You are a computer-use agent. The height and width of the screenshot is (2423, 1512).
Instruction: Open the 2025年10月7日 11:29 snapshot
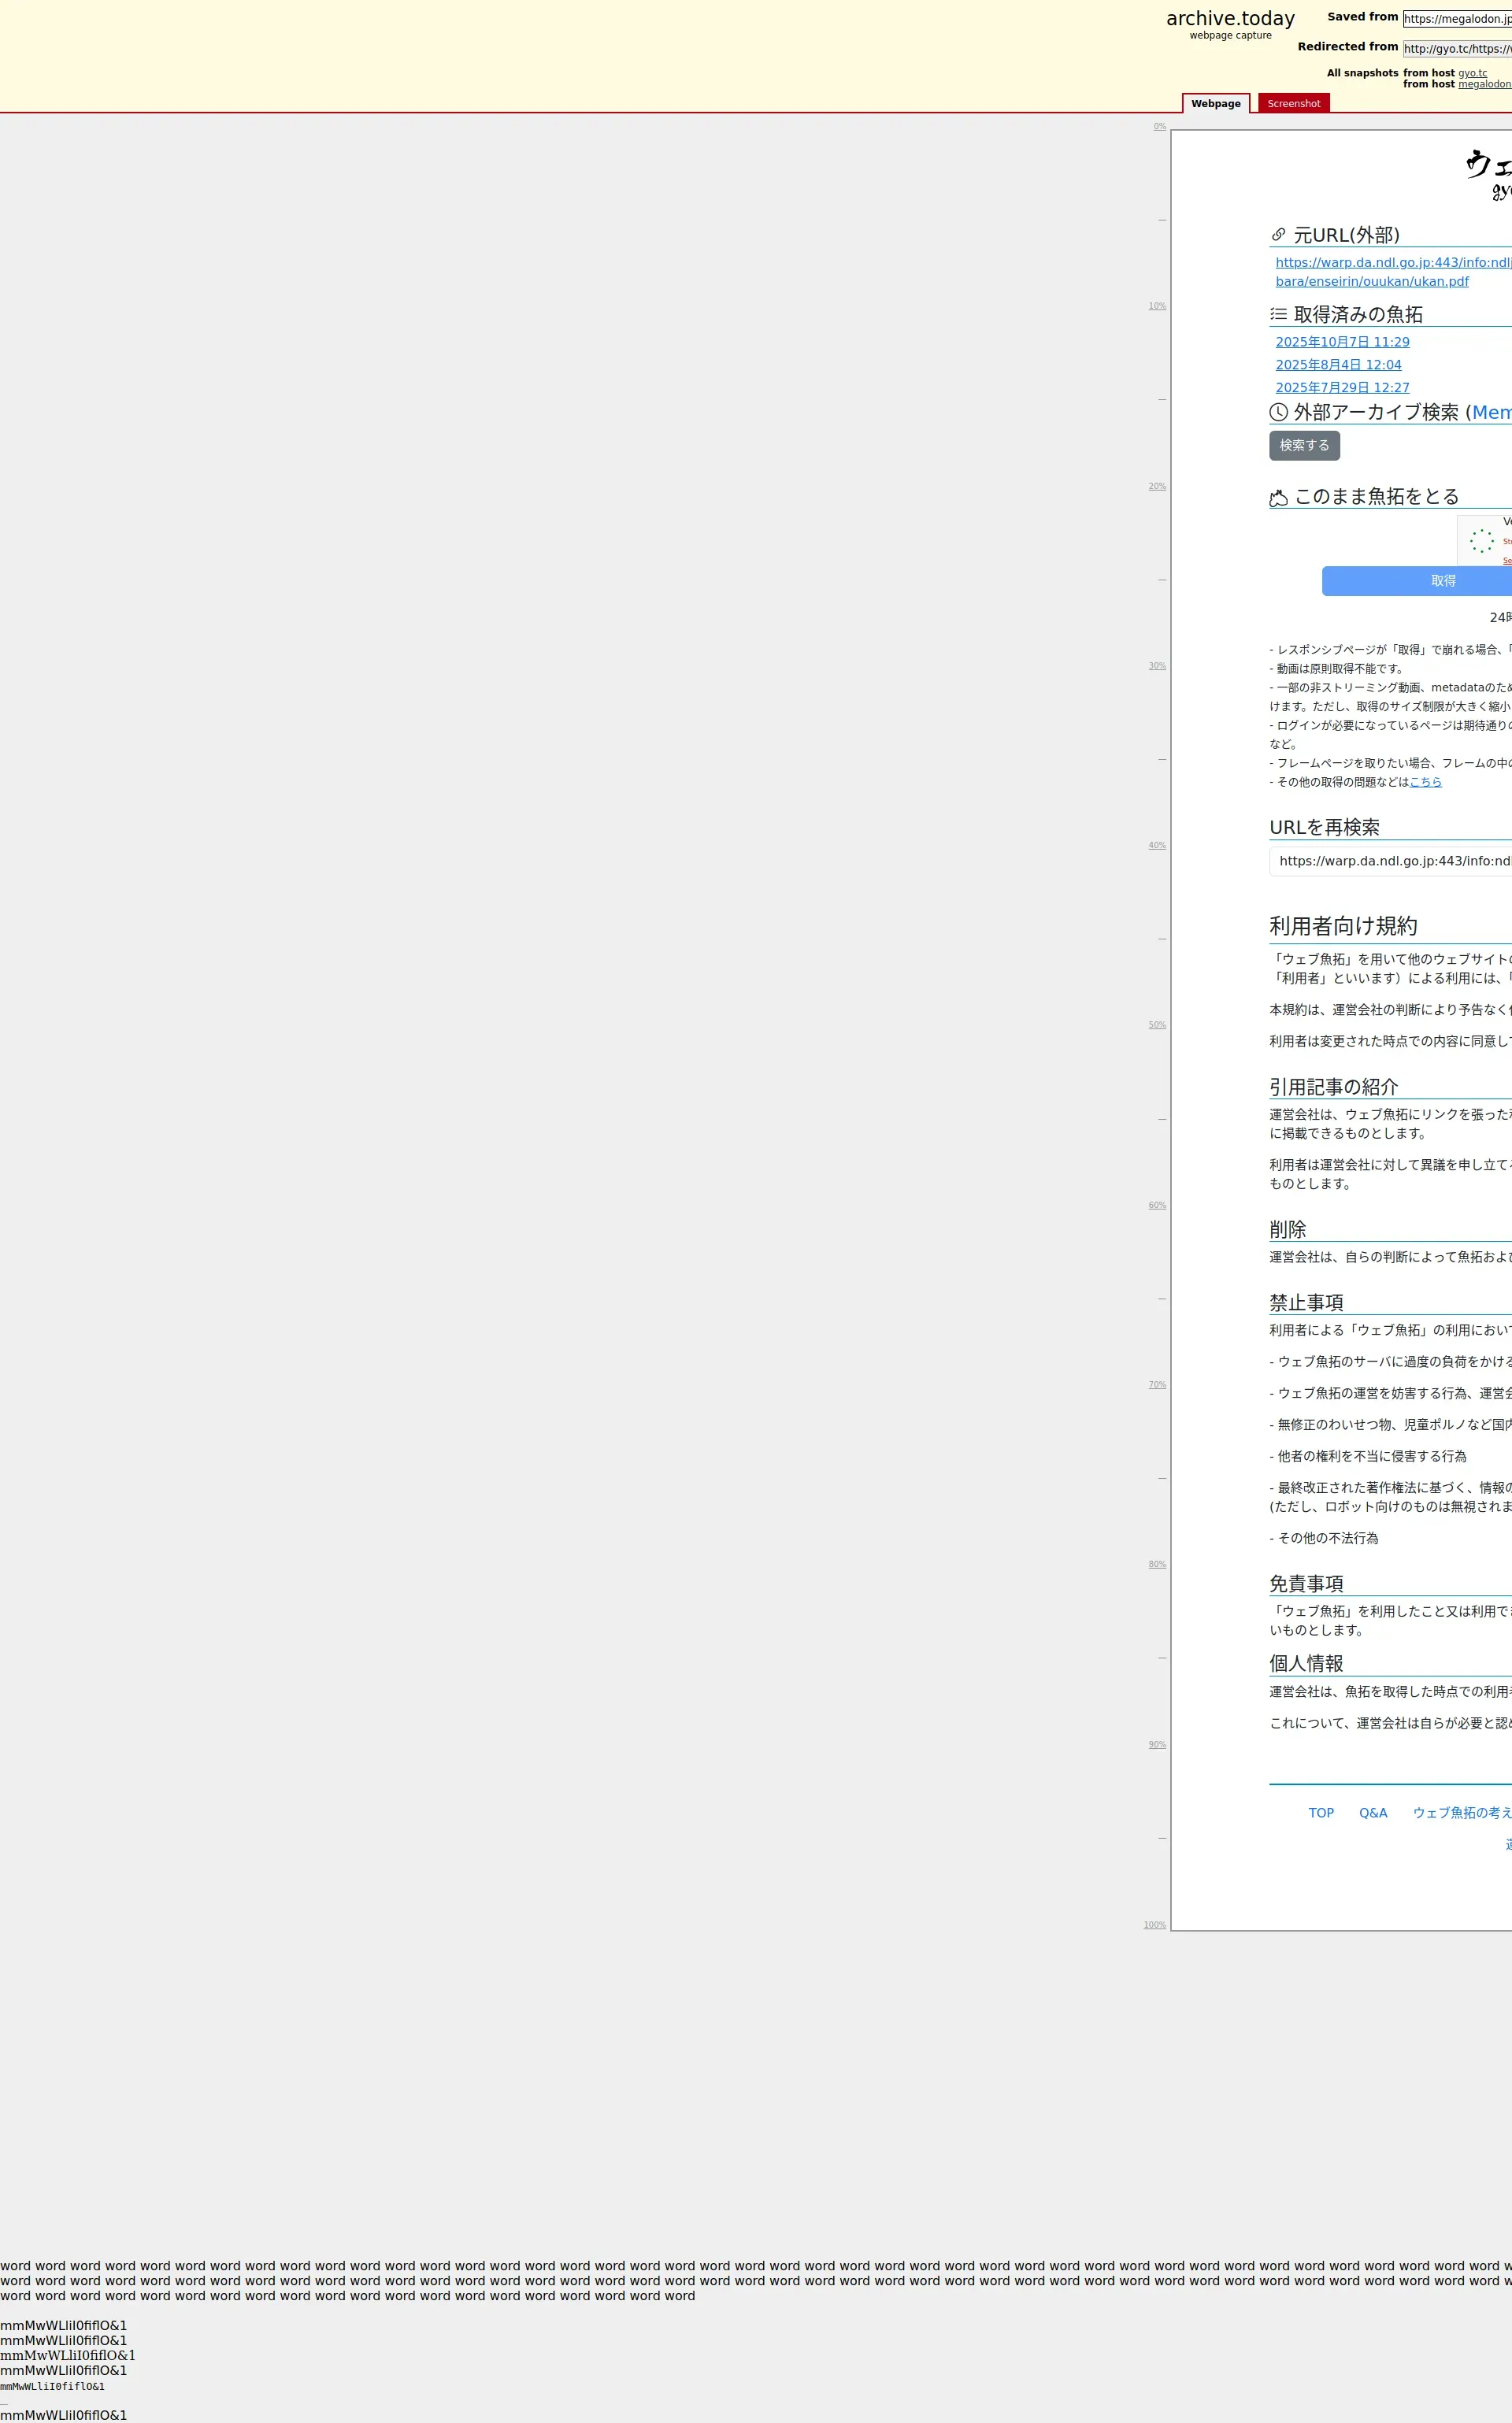click(x=1342, y=342)
